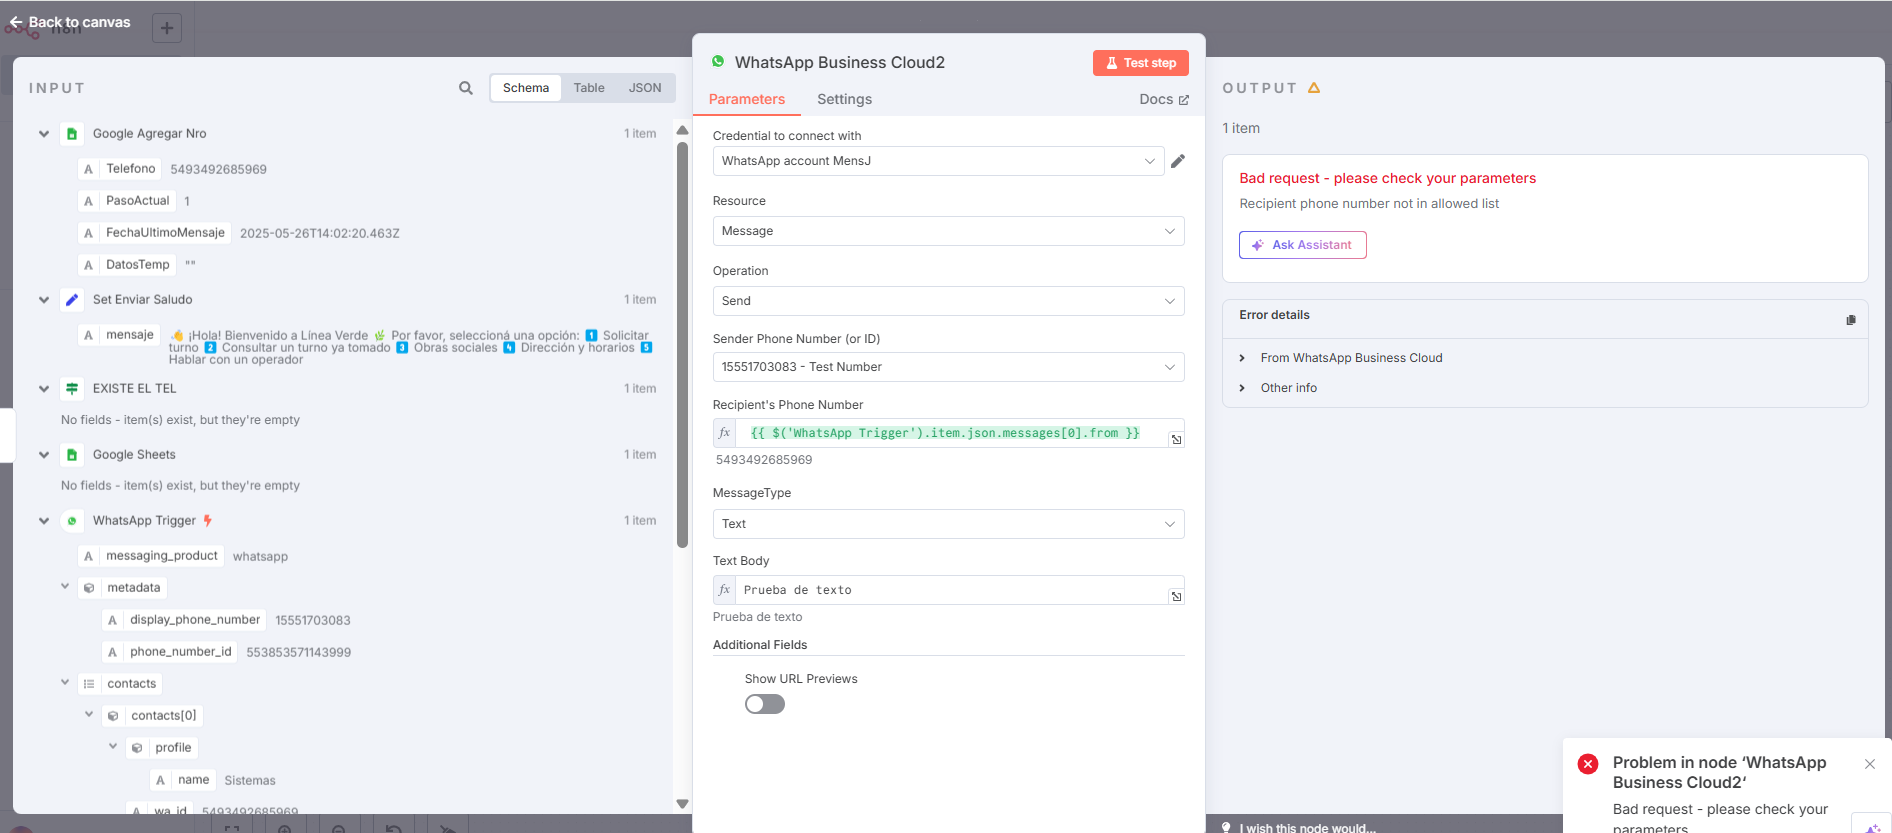The width and height of the screenshot is (1892, 833).
Task: Copy error details with the copy icon
Action: coord(1851,320)
